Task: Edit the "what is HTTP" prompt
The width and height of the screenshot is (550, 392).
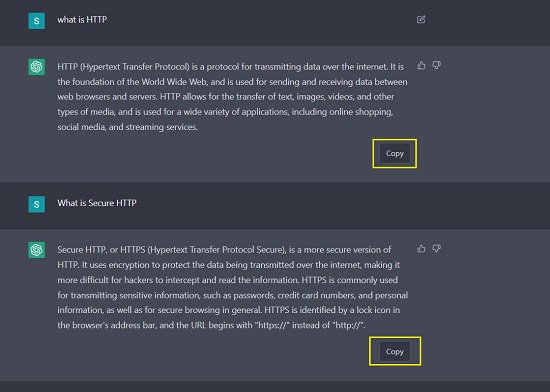Action: click(x=421, y=19)
